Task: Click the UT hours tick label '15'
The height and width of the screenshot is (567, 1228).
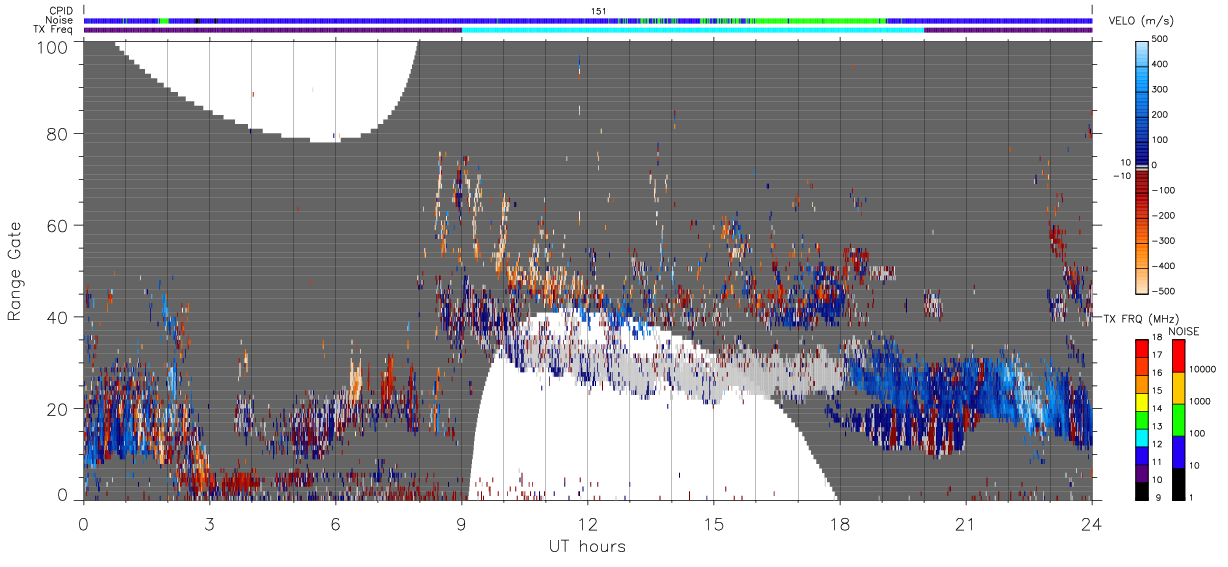Action: [713, 524]
